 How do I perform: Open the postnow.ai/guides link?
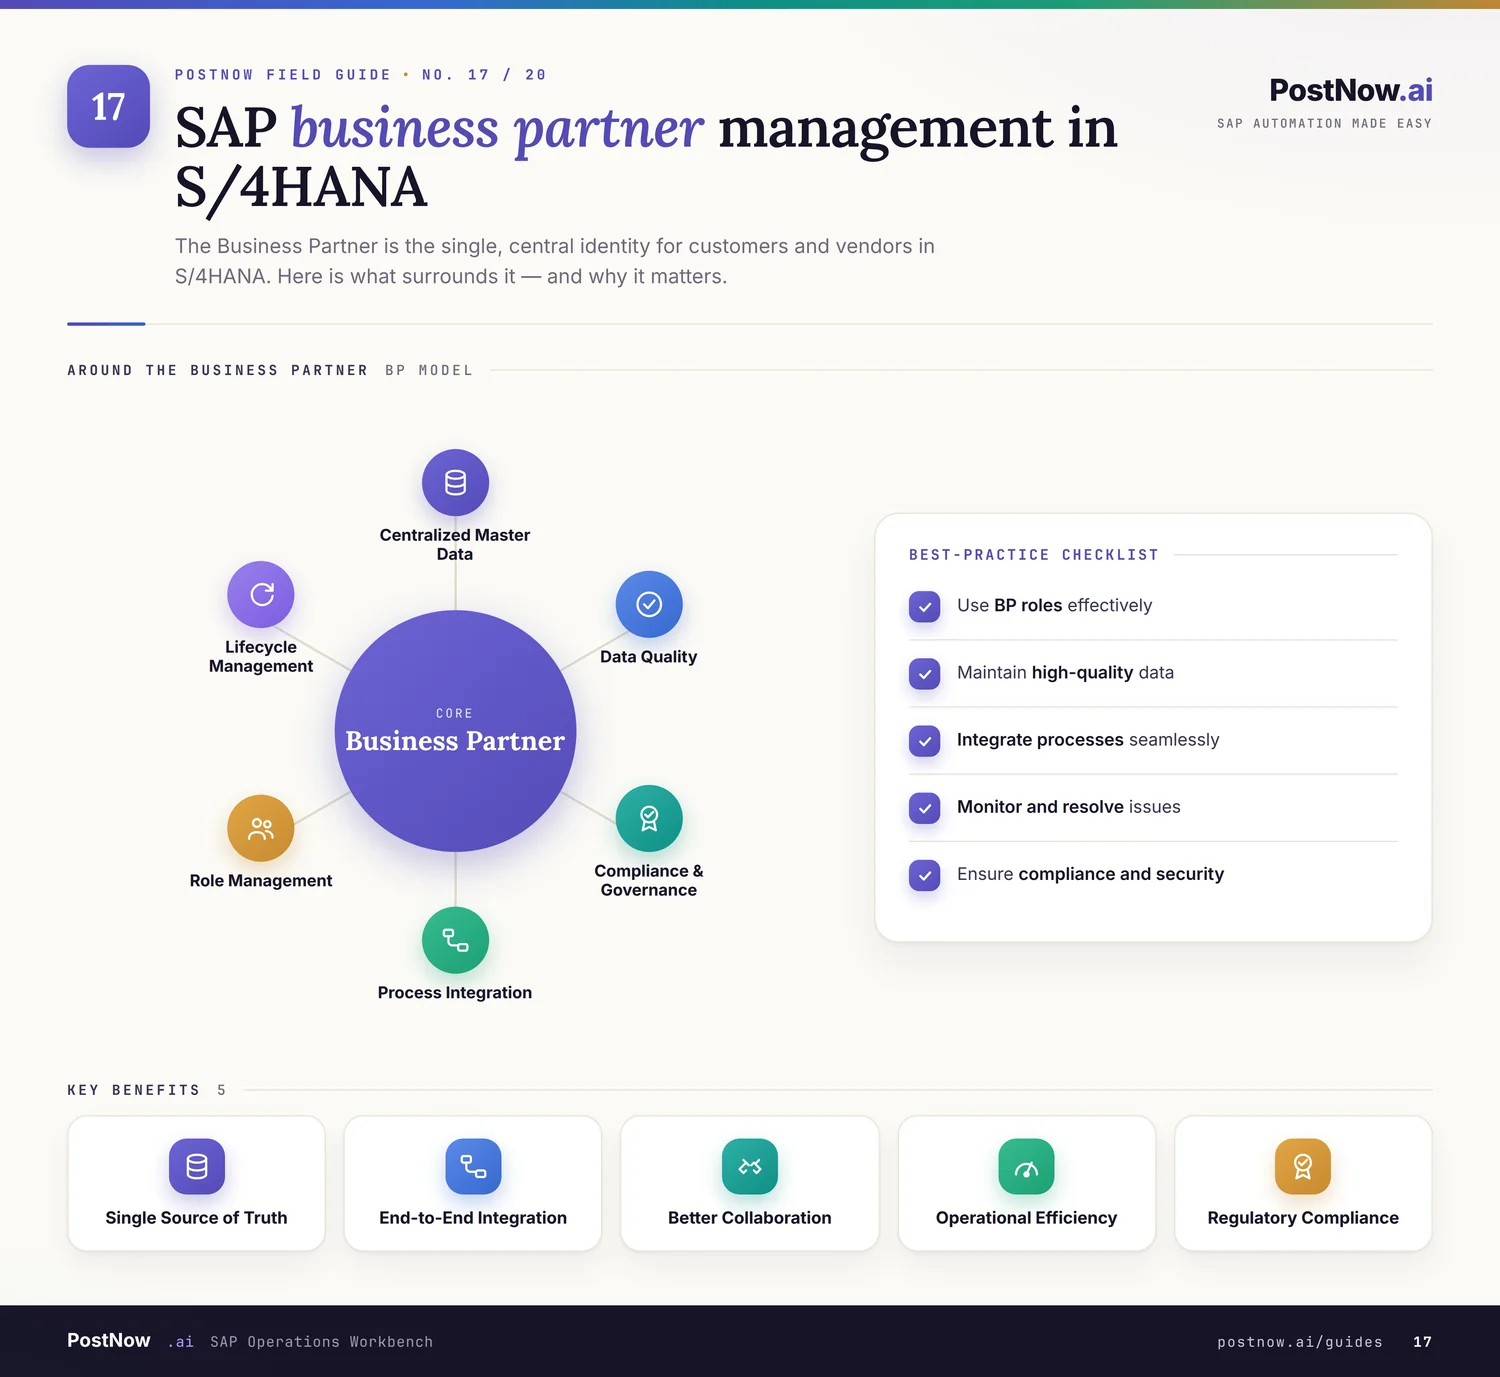click(1300, 1342)
